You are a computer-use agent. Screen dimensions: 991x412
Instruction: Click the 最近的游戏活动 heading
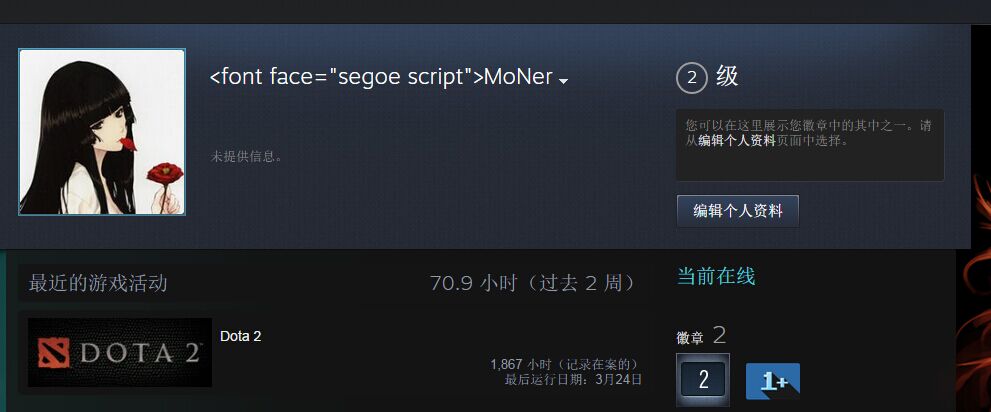point(98,283)
